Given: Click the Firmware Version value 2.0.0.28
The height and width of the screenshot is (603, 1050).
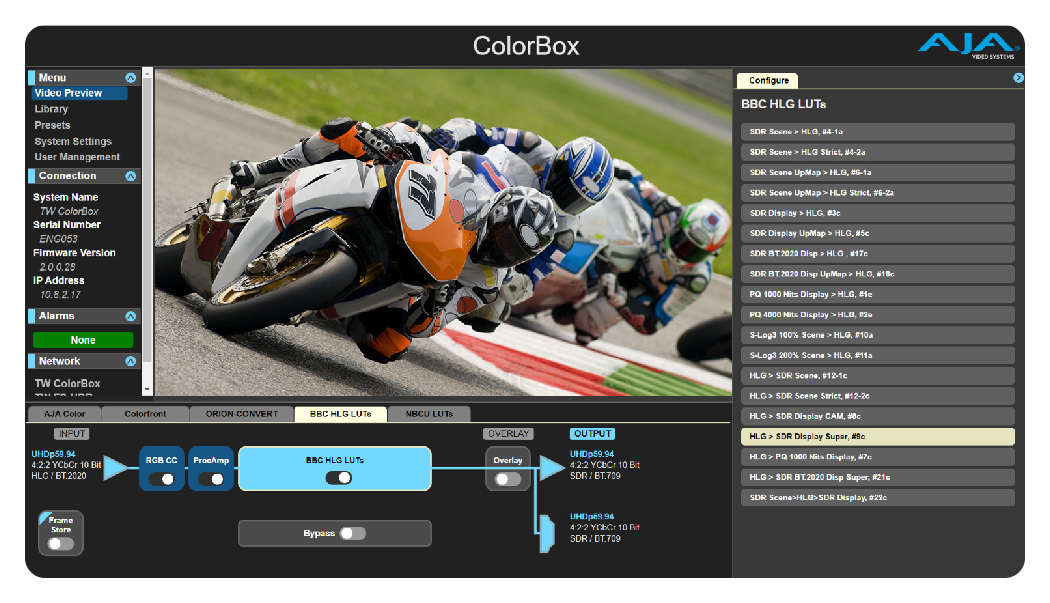Looking at the screenshot, I should click(58, 267).
